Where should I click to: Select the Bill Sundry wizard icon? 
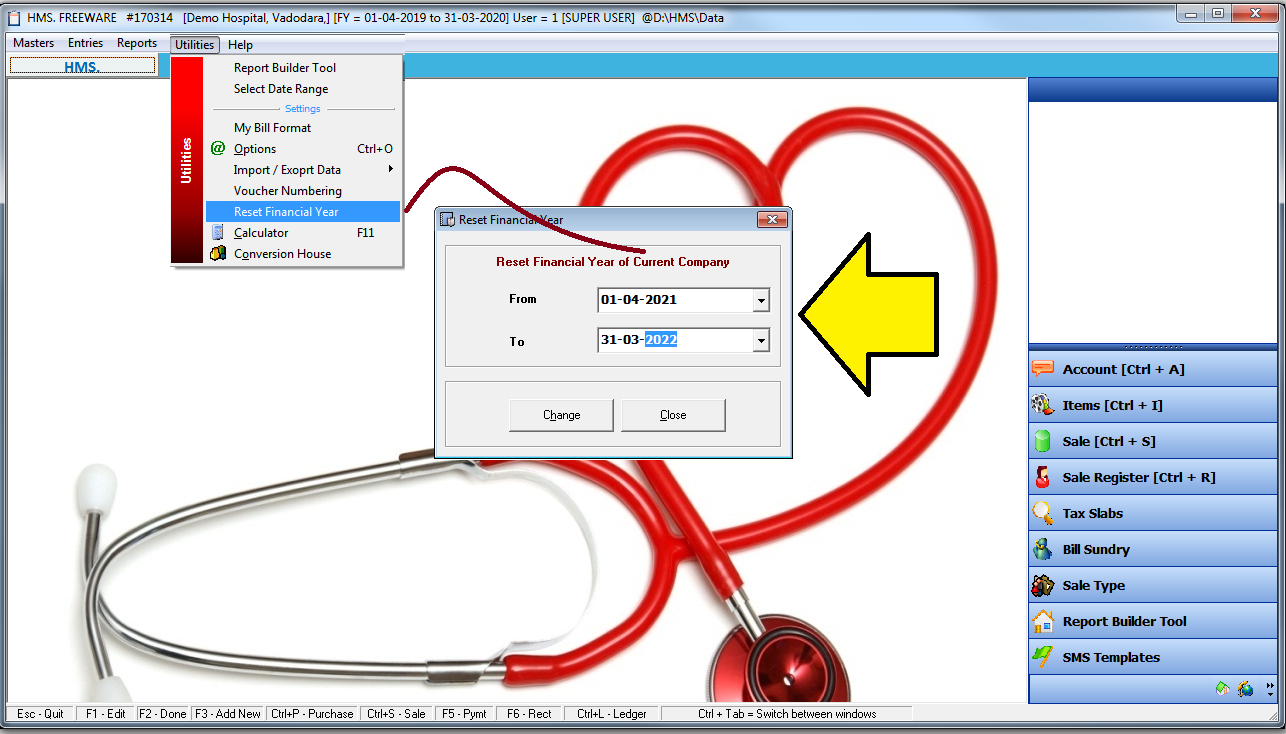pyautogui.click(x=1042, y=548)
